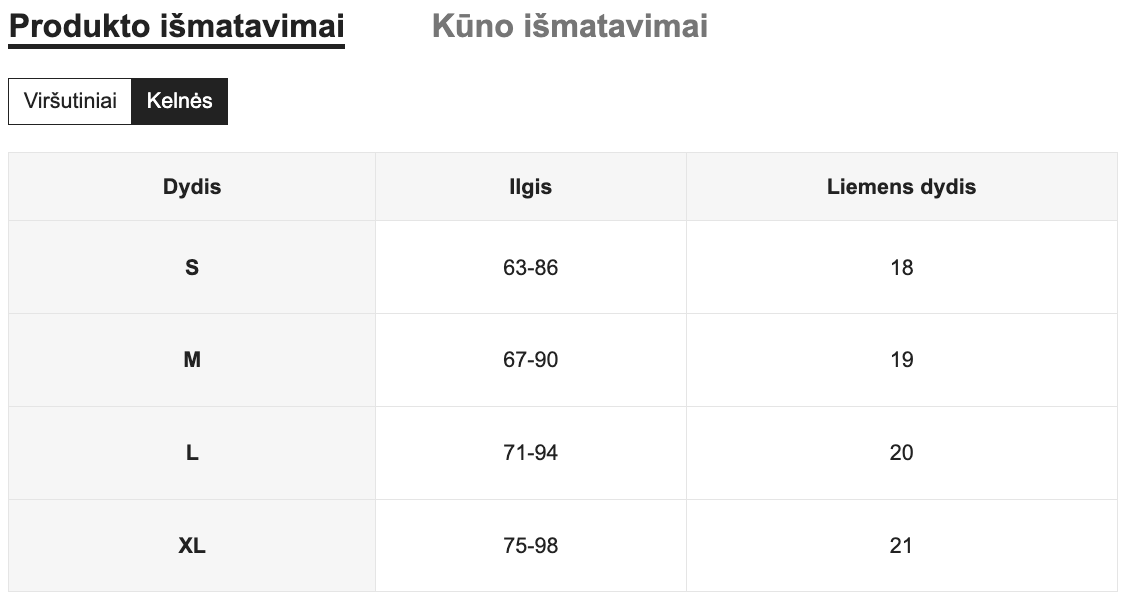This screenshot has height=604, width=1130.
Task: Click the Dydis column header
Action: pyautogui.click(x=192, y=186)
